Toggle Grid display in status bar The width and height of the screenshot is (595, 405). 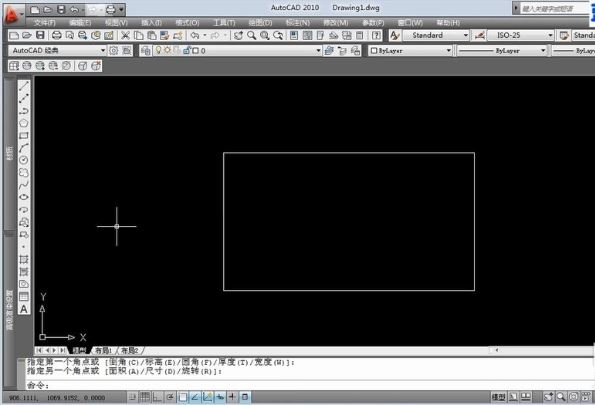coord(145,397)
